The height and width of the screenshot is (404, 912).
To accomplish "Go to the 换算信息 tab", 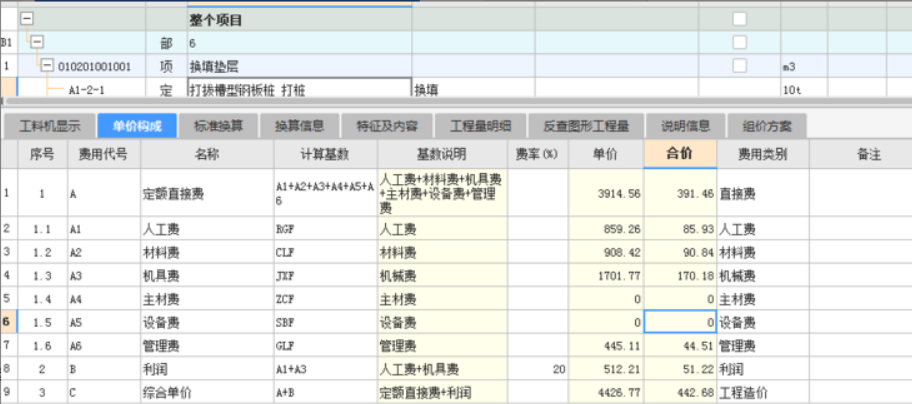I will click(x=300, y=126).
